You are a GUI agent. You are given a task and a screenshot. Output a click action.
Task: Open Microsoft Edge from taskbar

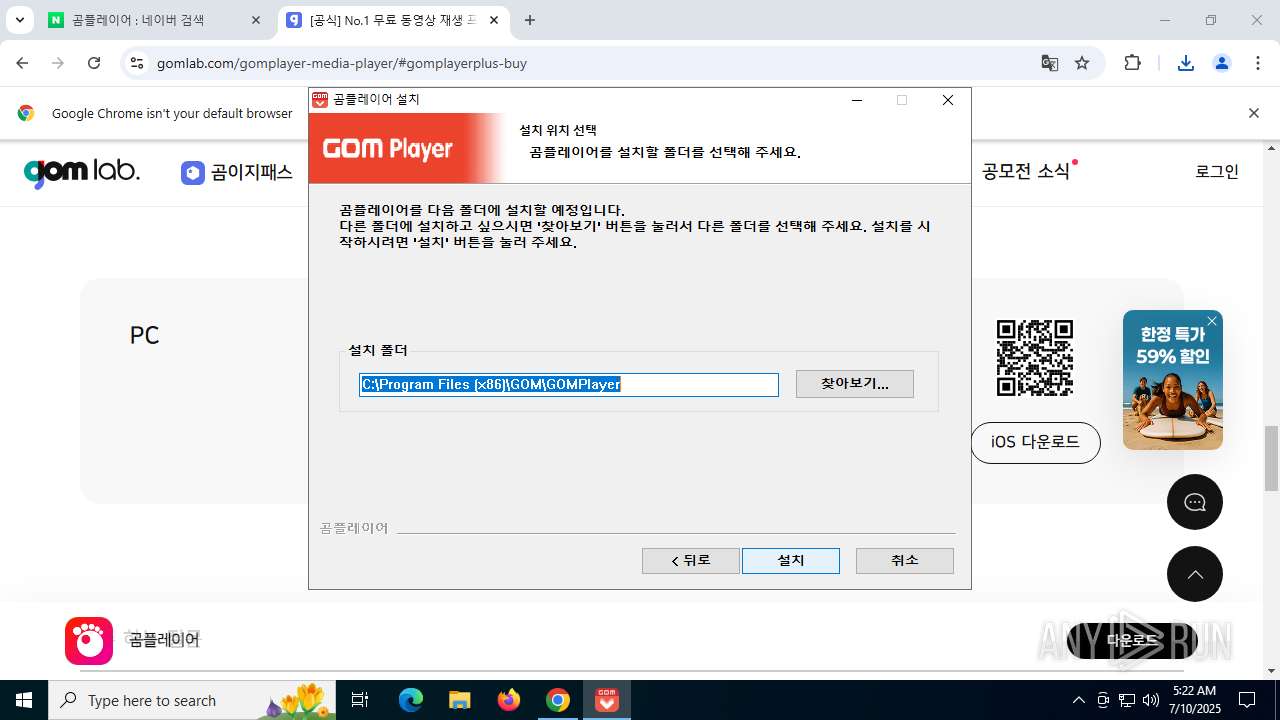pyautogui.click(x=411, y=700)
